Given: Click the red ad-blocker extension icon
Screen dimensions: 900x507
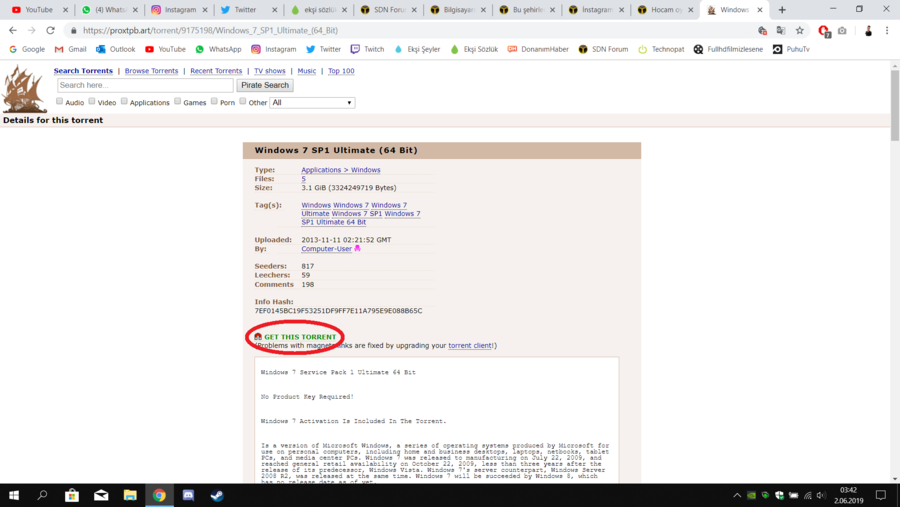Looking at the screenshot, I should point(824,31).
